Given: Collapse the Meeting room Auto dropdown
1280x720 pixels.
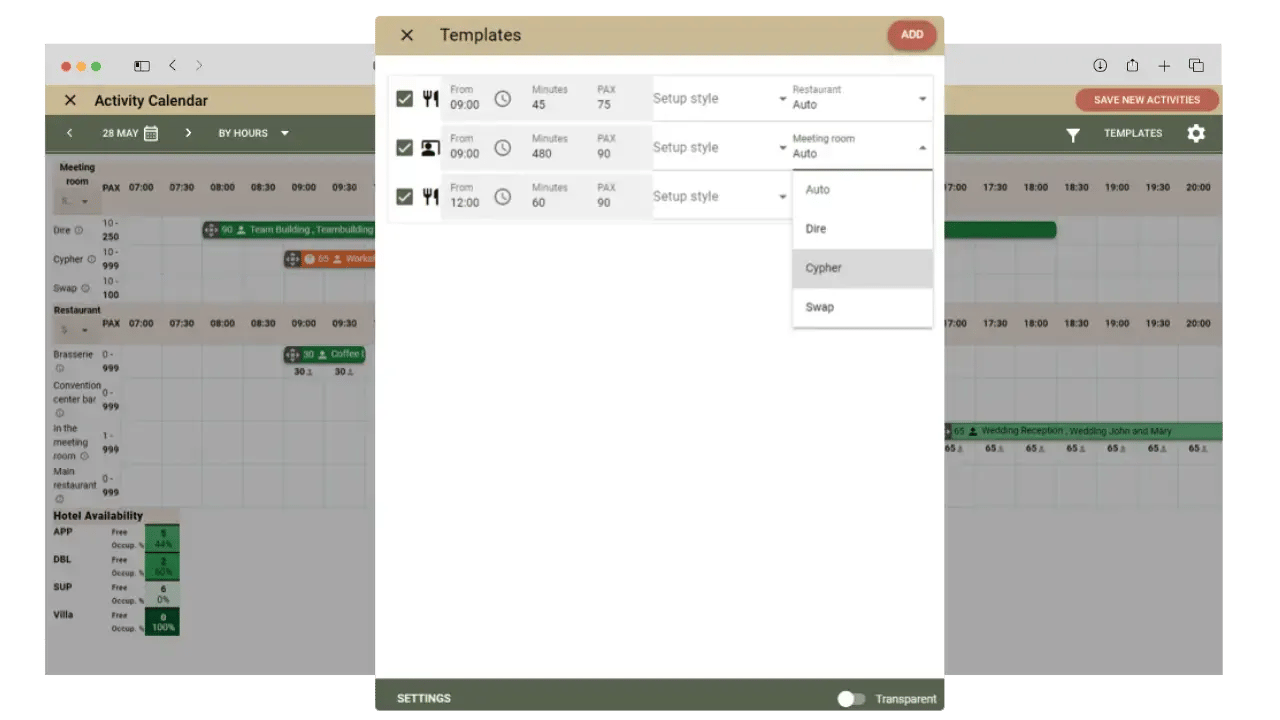Looking at the screenshot, I should [x=860, y=147].
